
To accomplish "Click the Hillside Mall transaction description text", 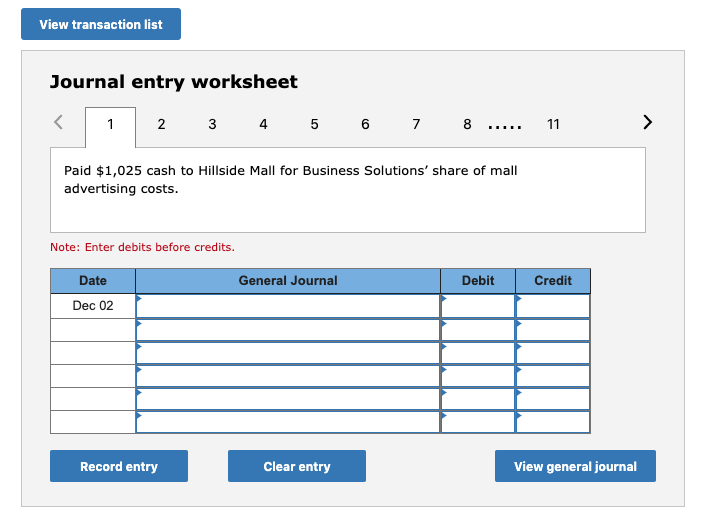I will click(290, 180).
